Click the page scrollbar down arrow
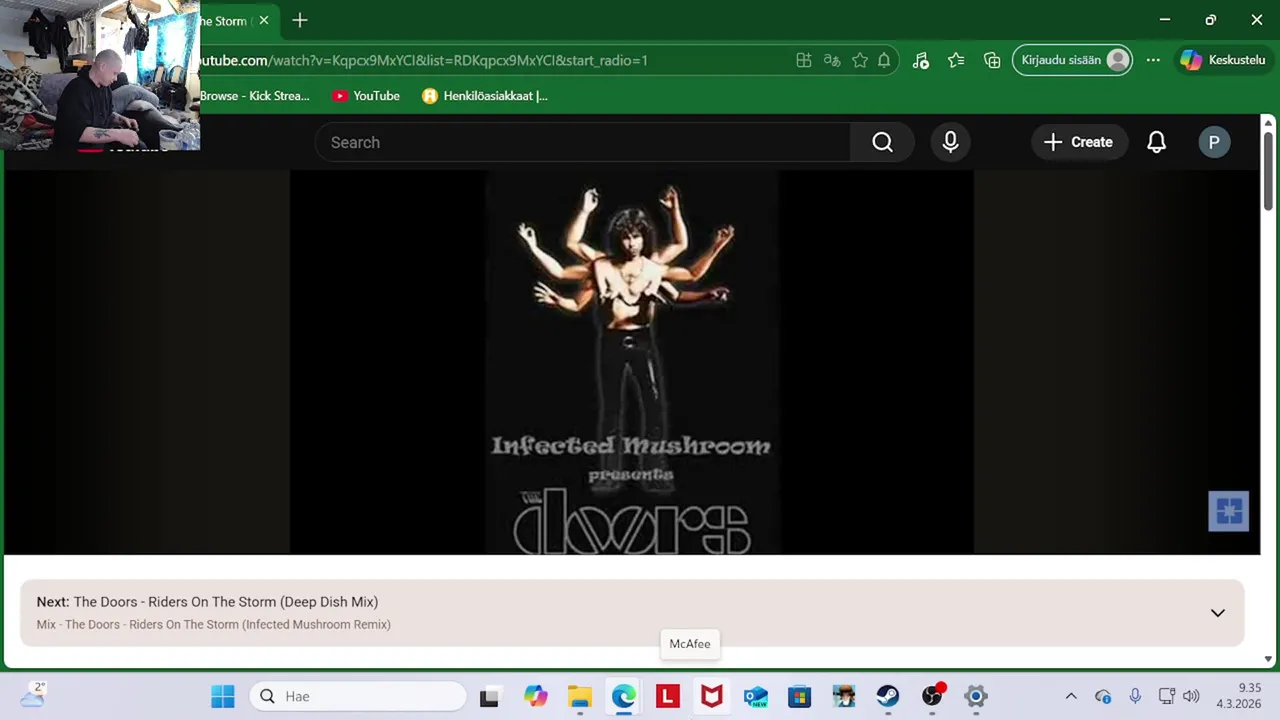The width and height of the screenshot is (1280, 720). coord(1268,659)
